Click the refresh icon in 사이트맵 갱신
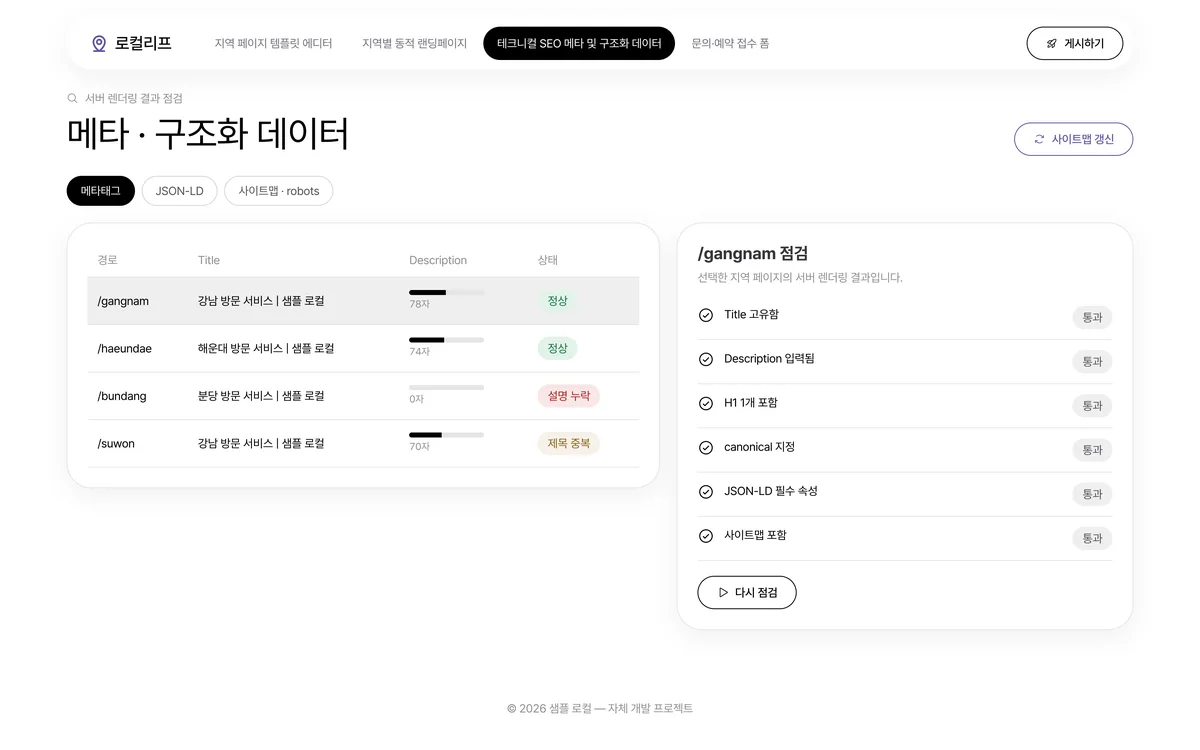The image size is (1200, 750). click(x=1039, y=139)
